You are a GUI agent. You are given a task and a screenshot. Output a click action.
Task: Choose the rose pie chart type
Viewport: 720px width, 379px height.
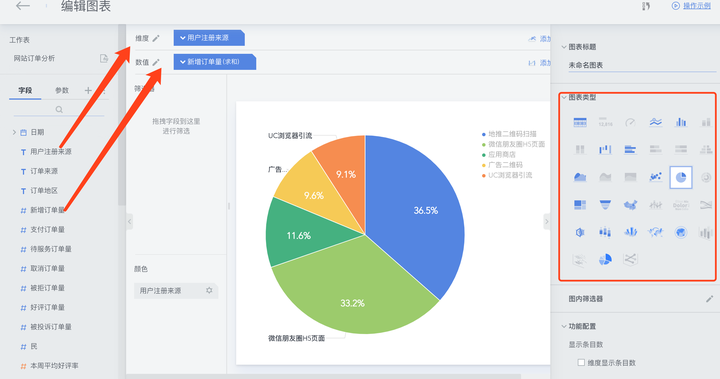coord(605,260)
